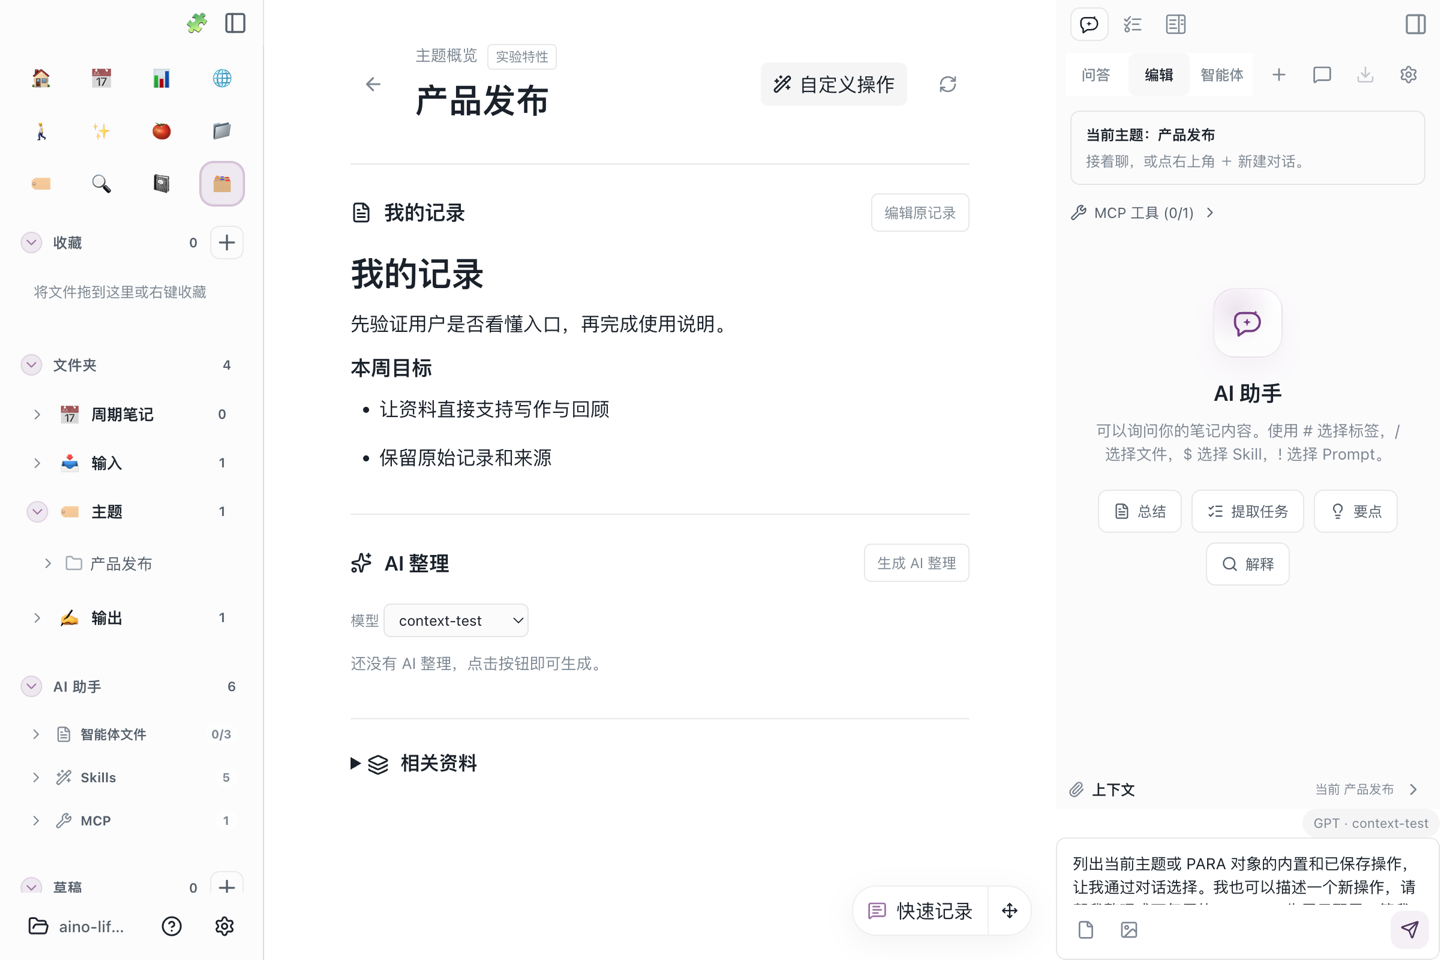Collapse the 主题 folder
Screen dimensions: 1440x960
37,512
